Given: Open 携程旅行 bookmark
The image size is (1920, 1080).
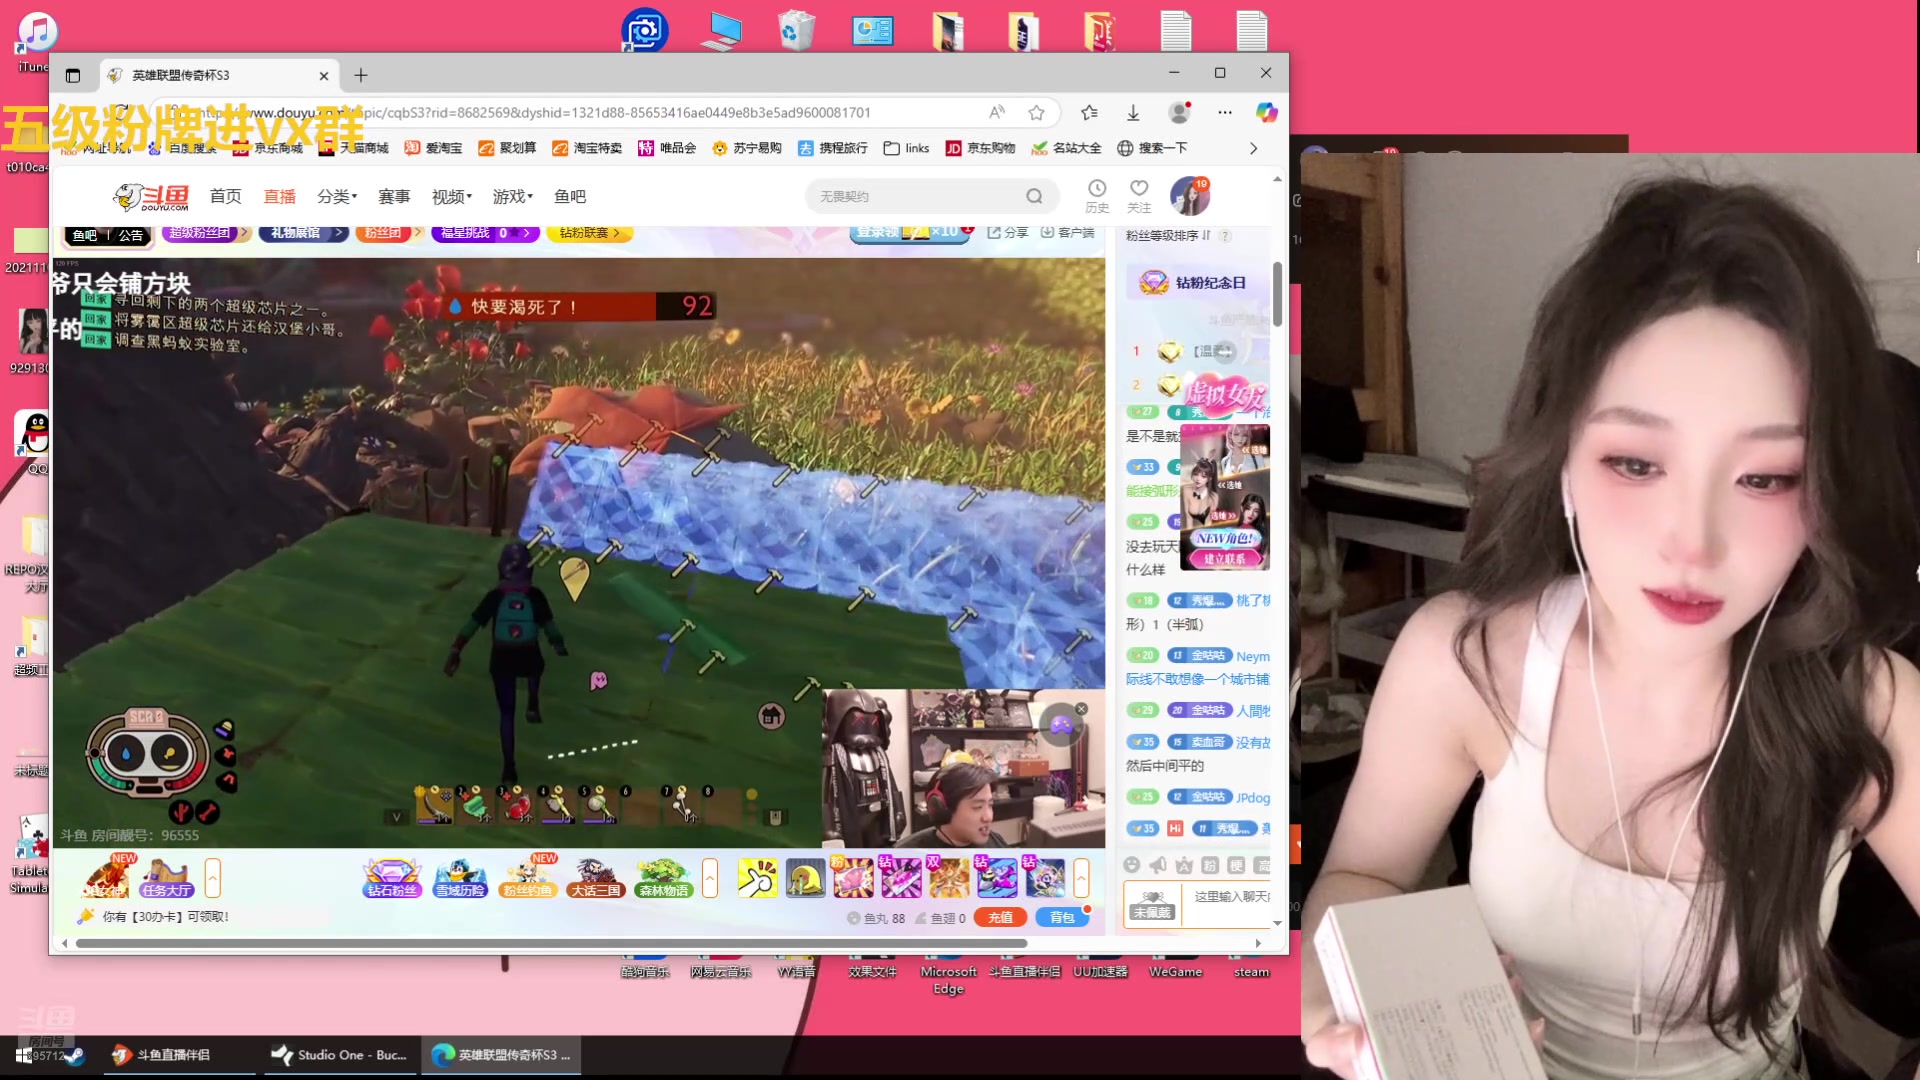Looking at the screenshot, I should pyautogui.click(x=832, y=148).
